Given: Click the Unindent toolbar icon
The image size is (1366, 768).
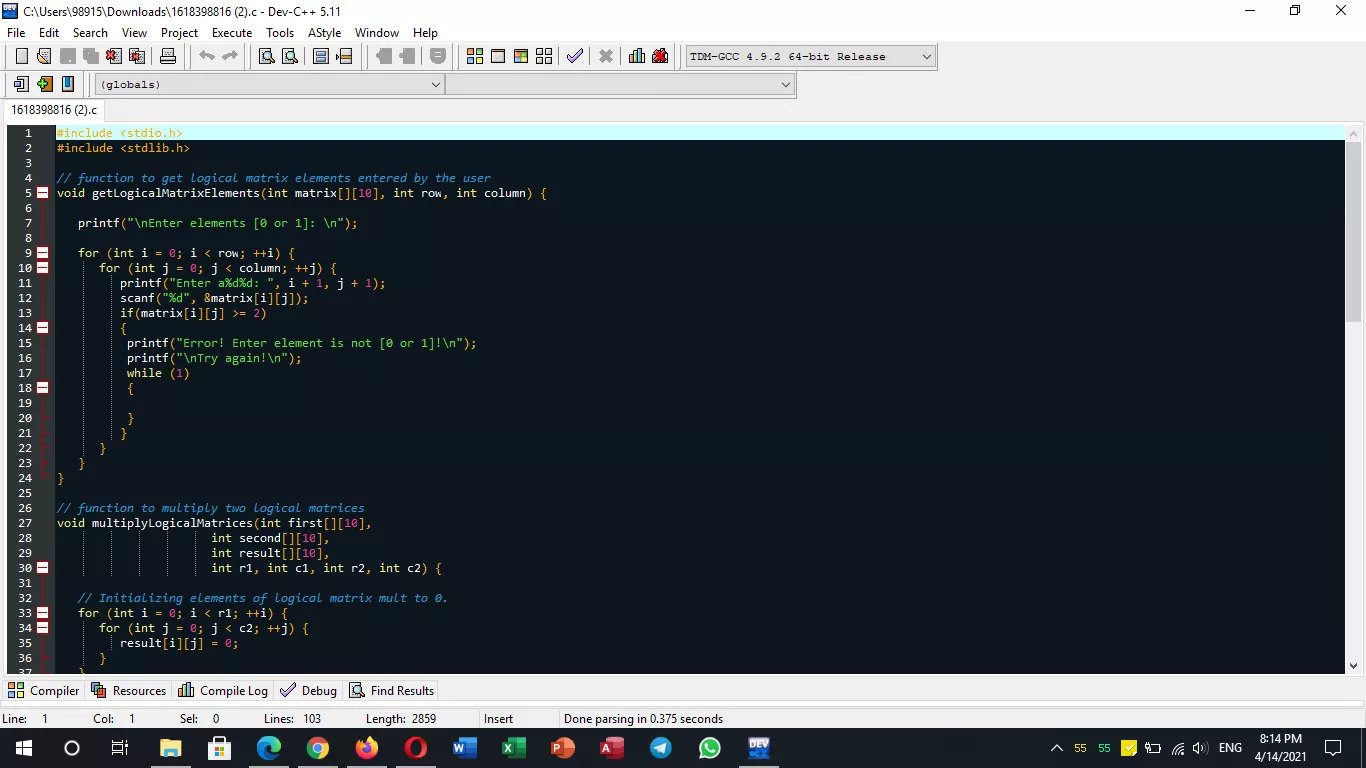Looking at the screenshot, I should point(407,56).
